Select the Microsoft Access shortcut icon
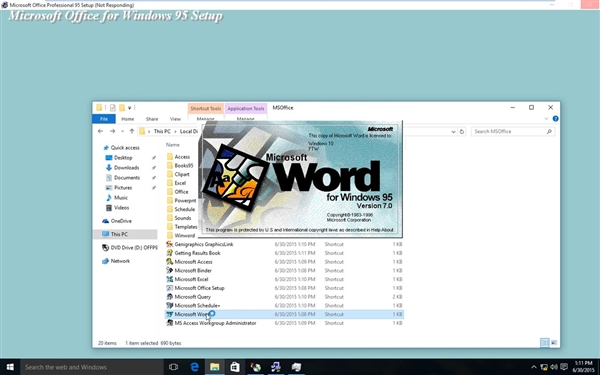This screenshot has height=375, width=600. [170, 262]
